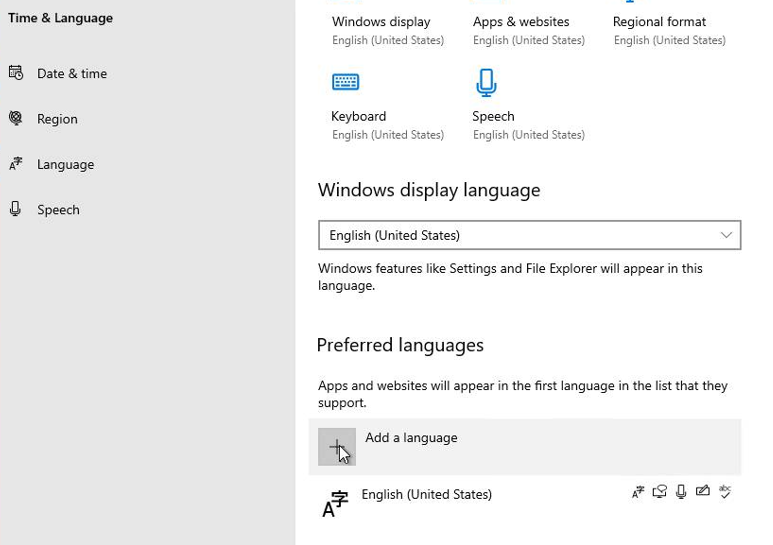Open Region settings page
Viewport: 773px width, 545px height.
click(57, 119)
